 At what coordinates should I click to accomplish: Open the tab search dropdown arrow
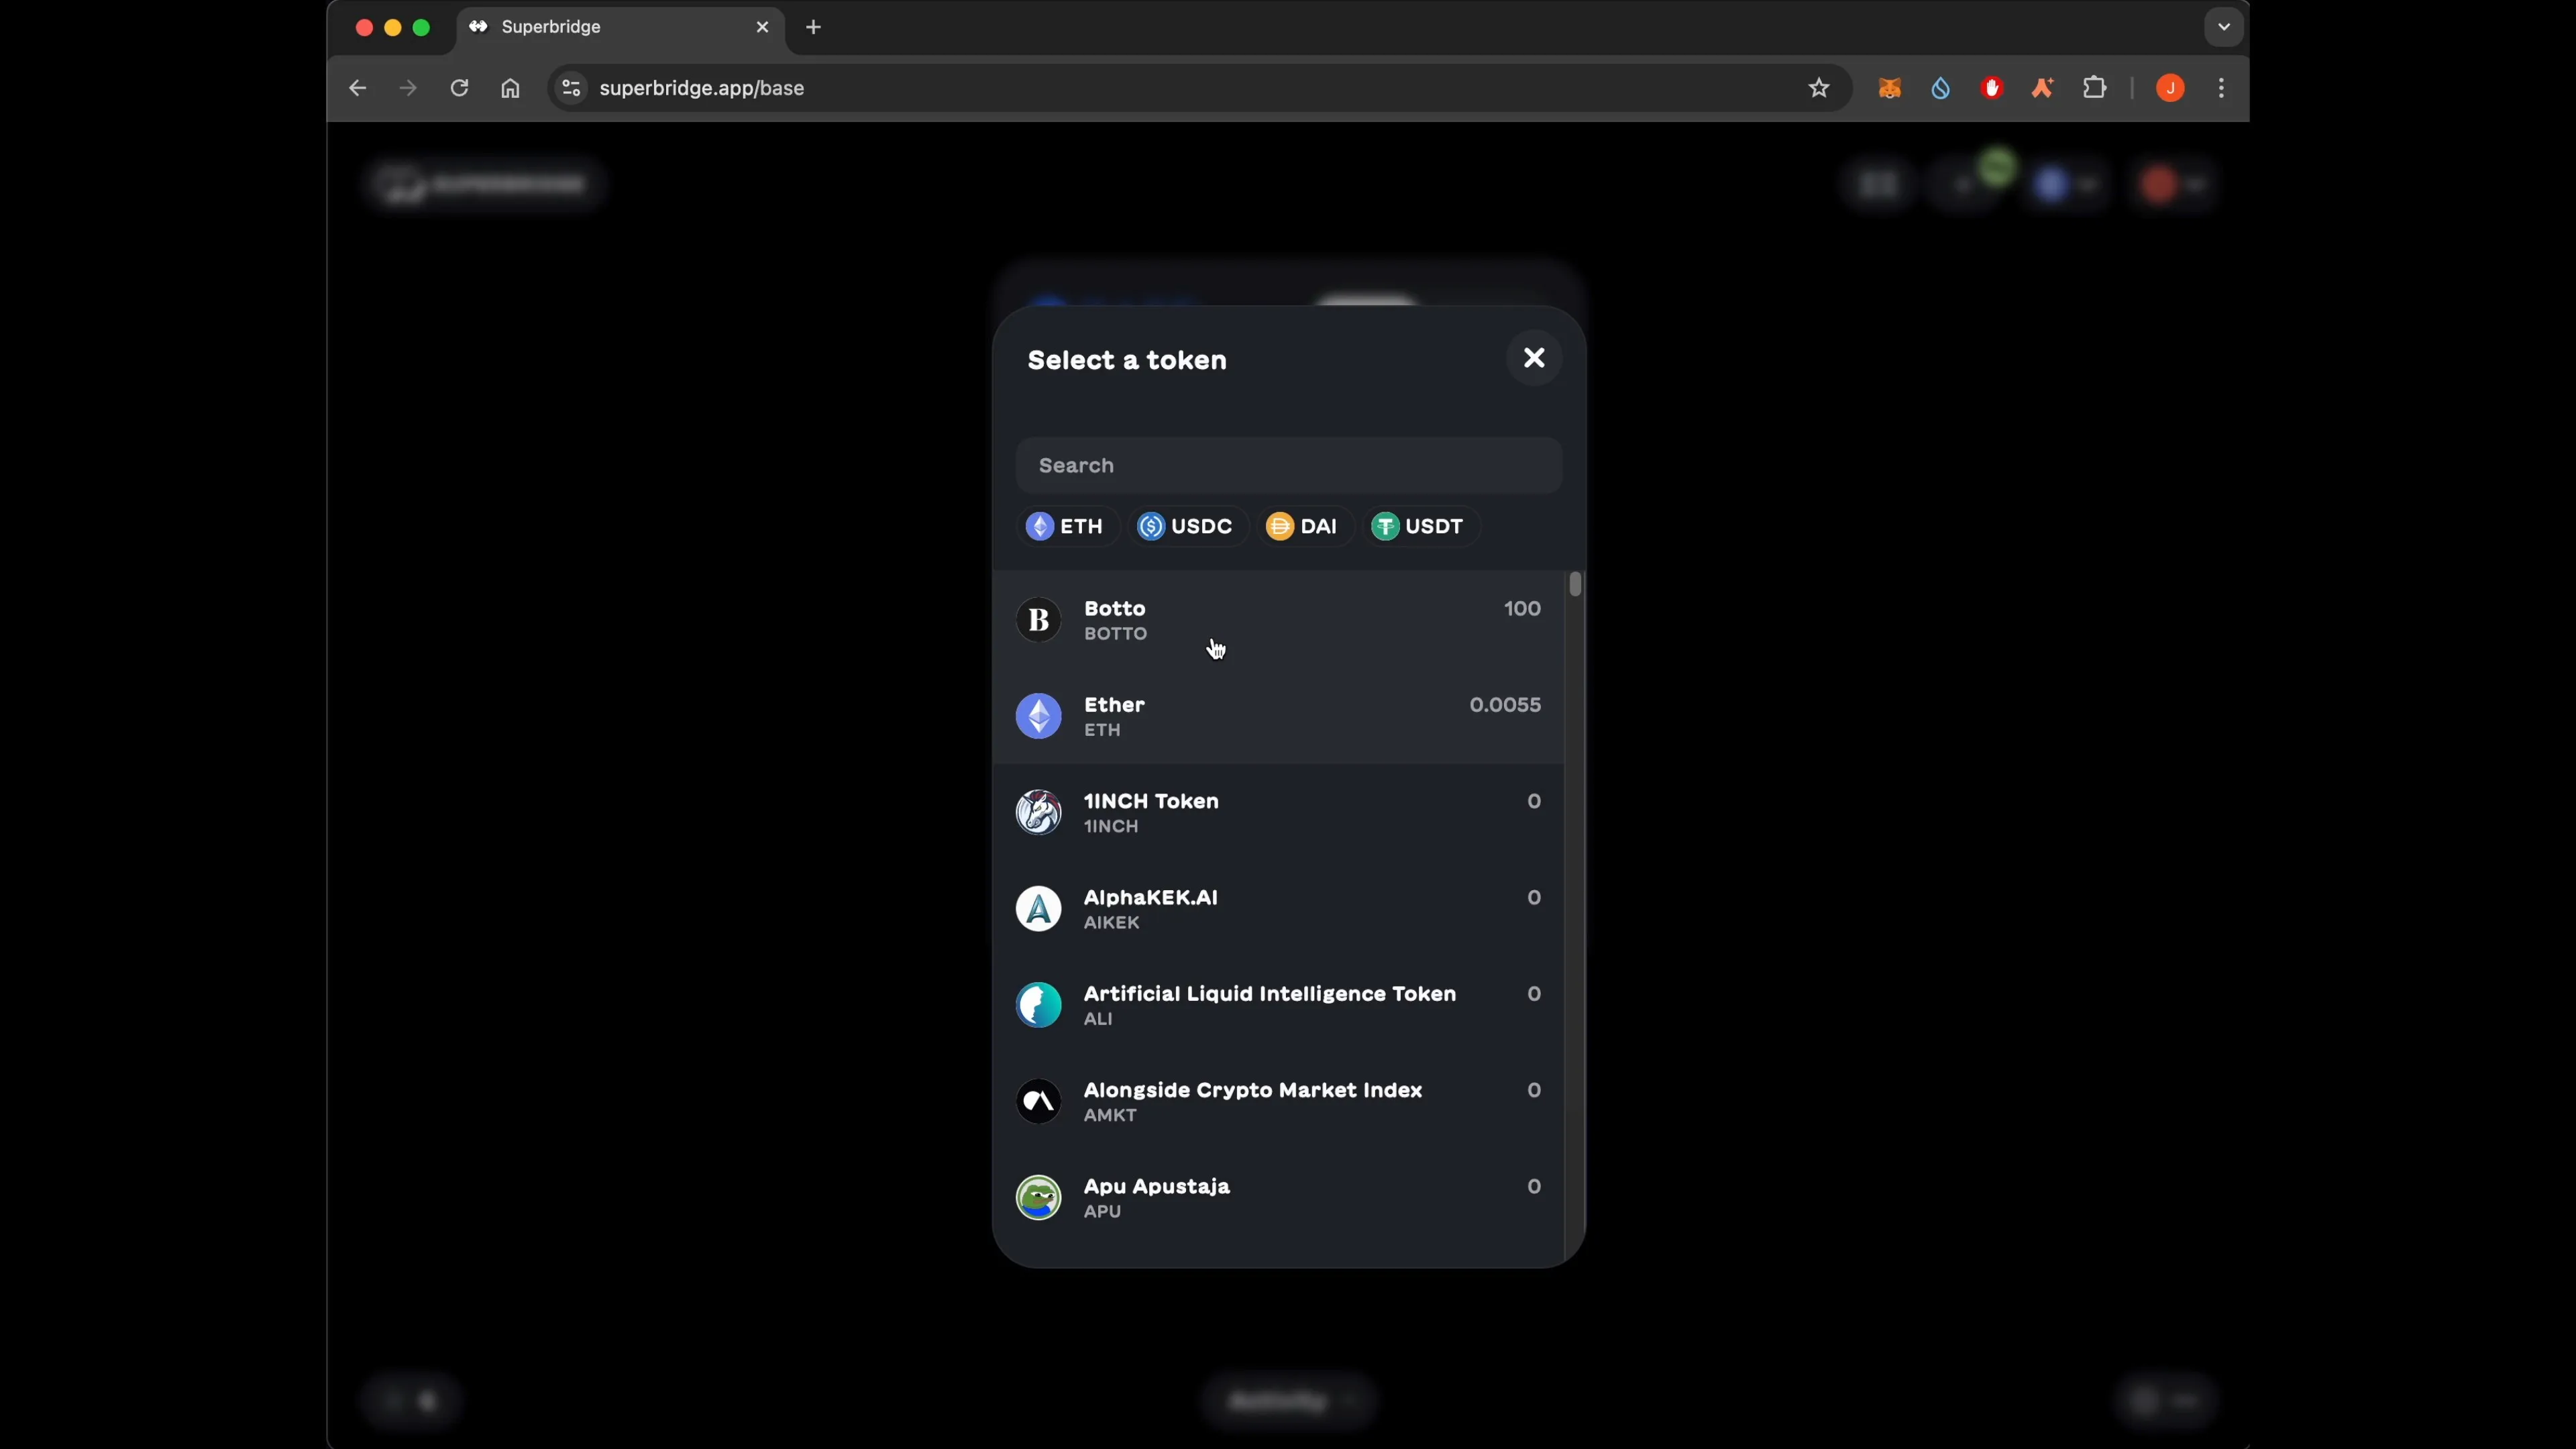2222,27
